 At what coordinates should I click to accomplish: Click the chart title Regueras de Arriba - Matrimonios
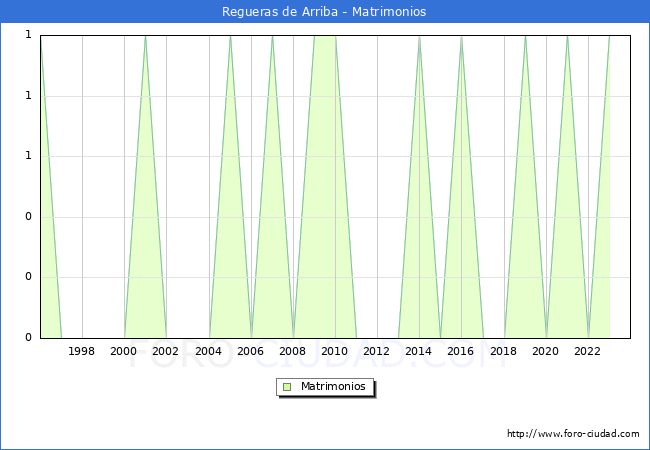(324, 12)
